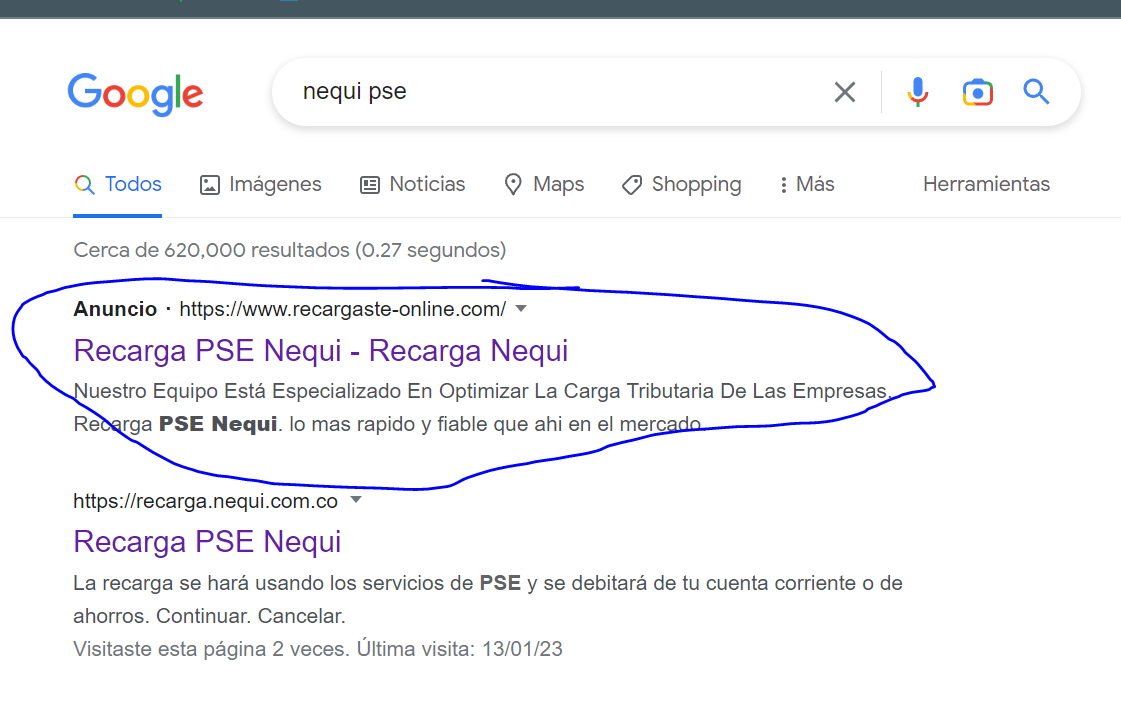Screen dimensions: 1121x701
Task: Clear the search box with the X icon
Action: point(844,92)
